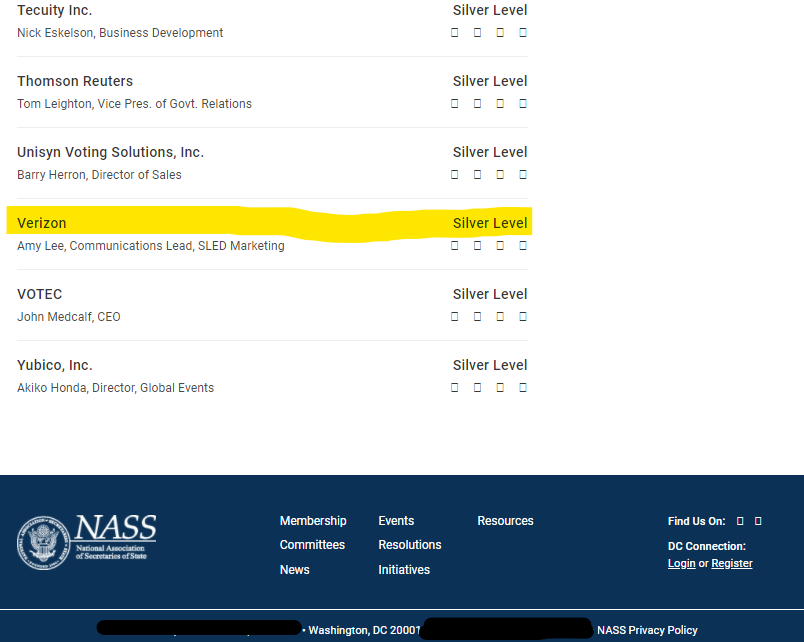
Task: Click first contact icon in Unisyn Voting Solutions row
Action: 454,175
